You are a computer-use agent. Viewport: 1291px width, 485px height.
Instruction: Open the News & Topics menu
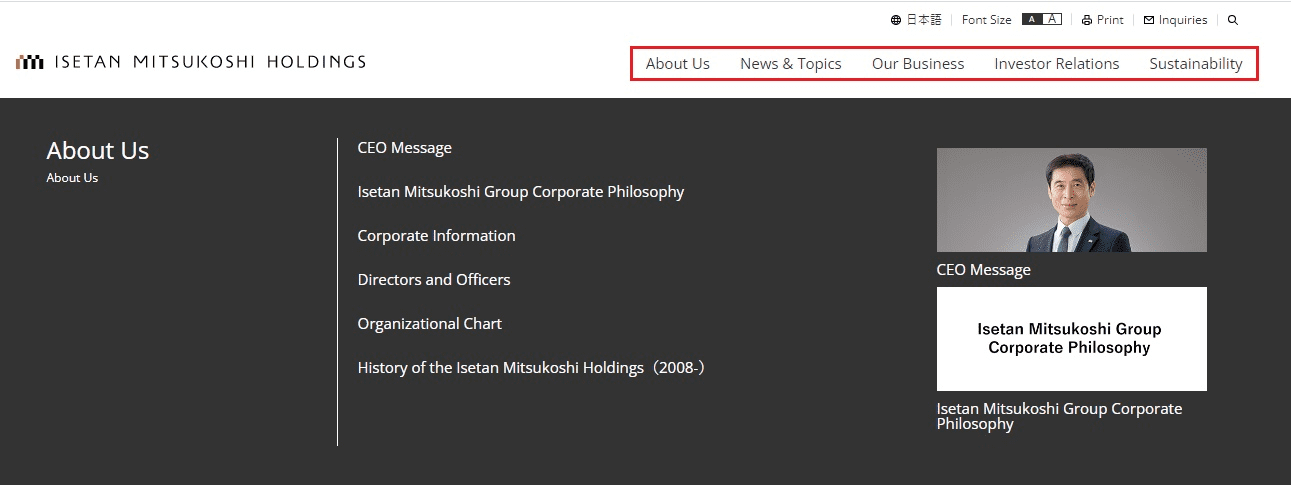791,64
